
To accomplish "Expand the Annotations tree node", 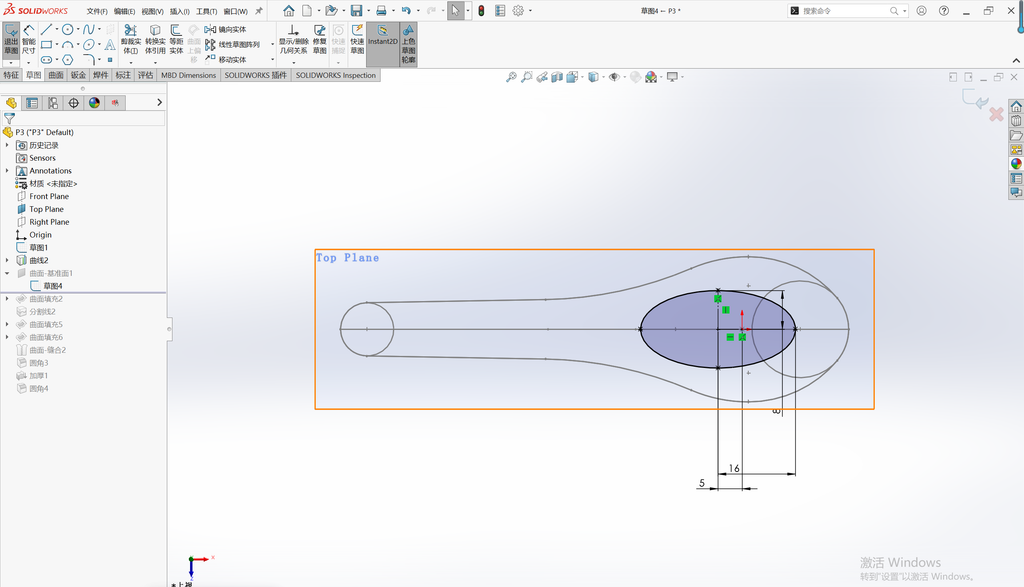I will 7,170.
